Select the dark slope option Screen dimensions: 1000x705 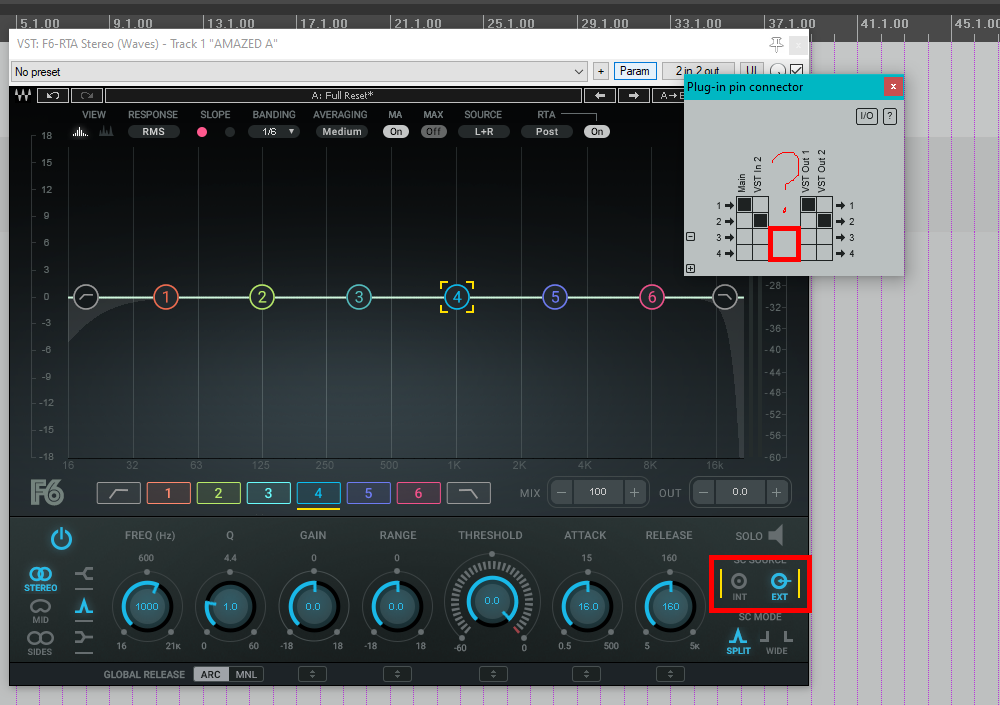[x=230, y=132]
